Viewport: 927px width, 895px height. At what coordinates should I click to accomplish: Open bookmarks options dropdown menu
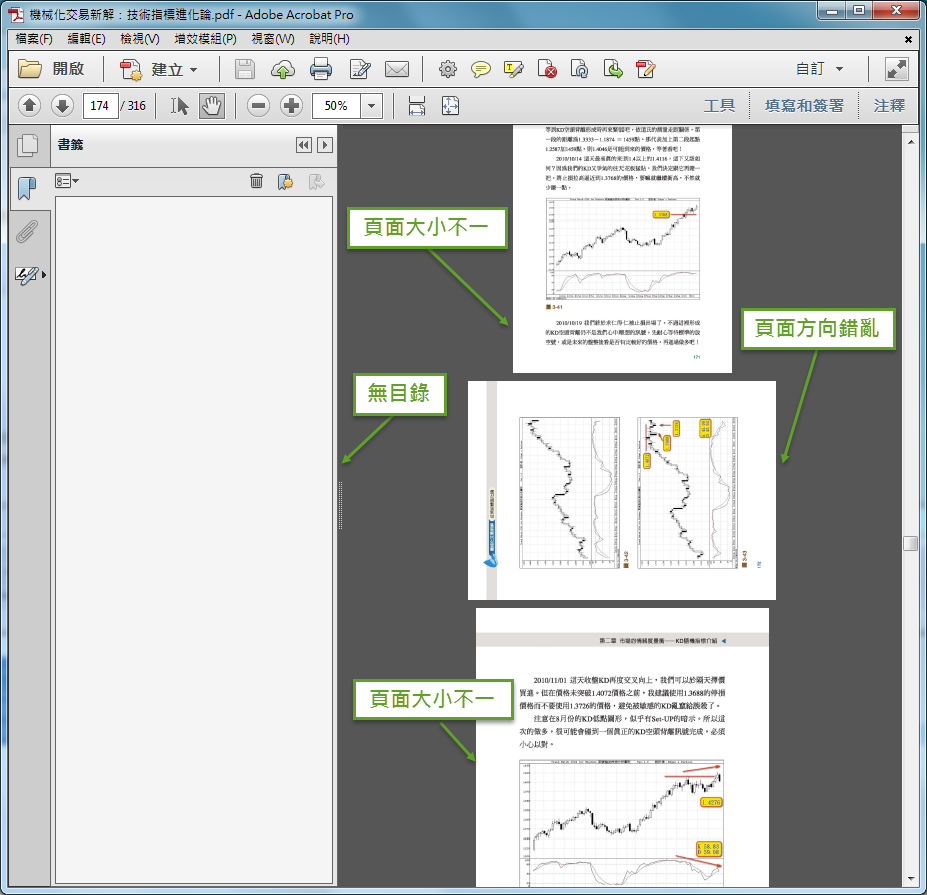coord(67,181)
